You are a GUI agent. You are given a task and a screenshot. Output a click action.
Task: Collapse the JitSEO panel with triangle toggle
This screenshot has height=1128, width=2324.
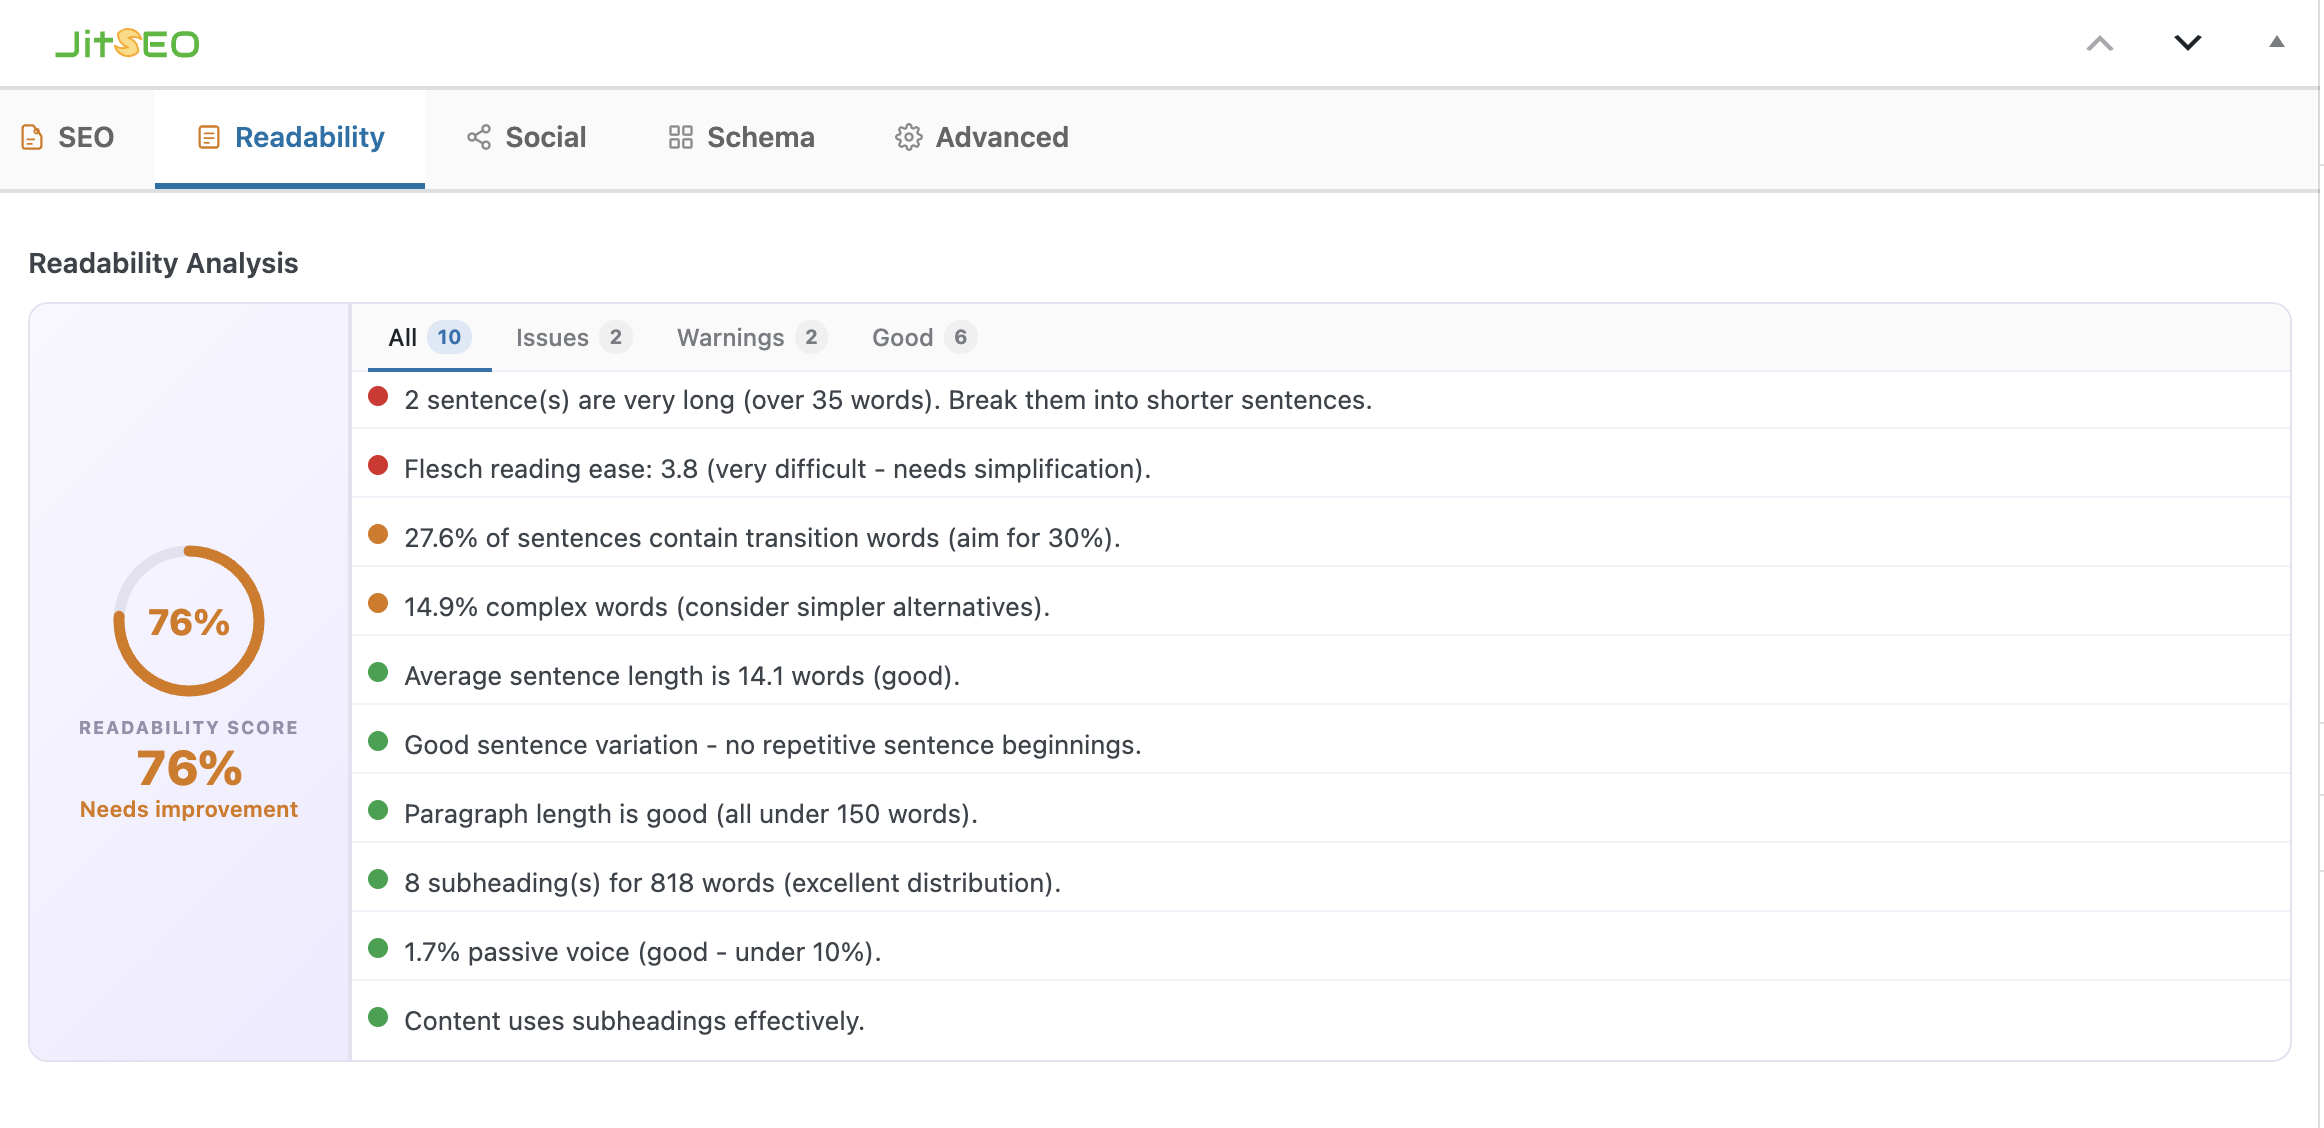point(2276,42)
